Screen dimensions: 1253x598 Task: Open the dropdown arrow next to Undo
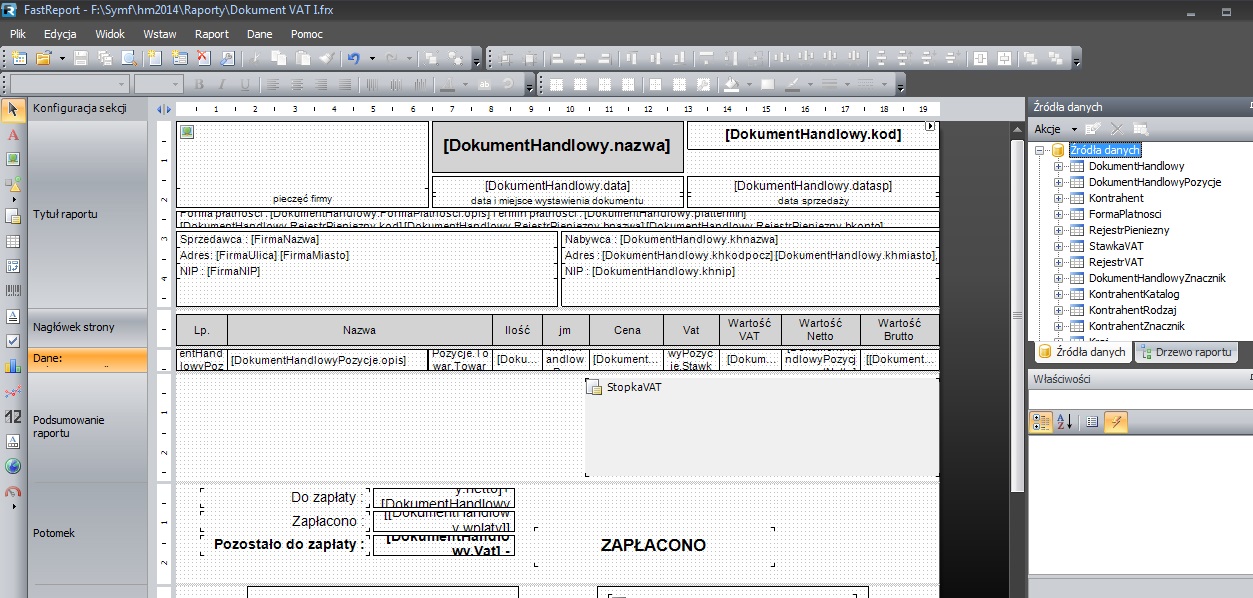(372, 58)
